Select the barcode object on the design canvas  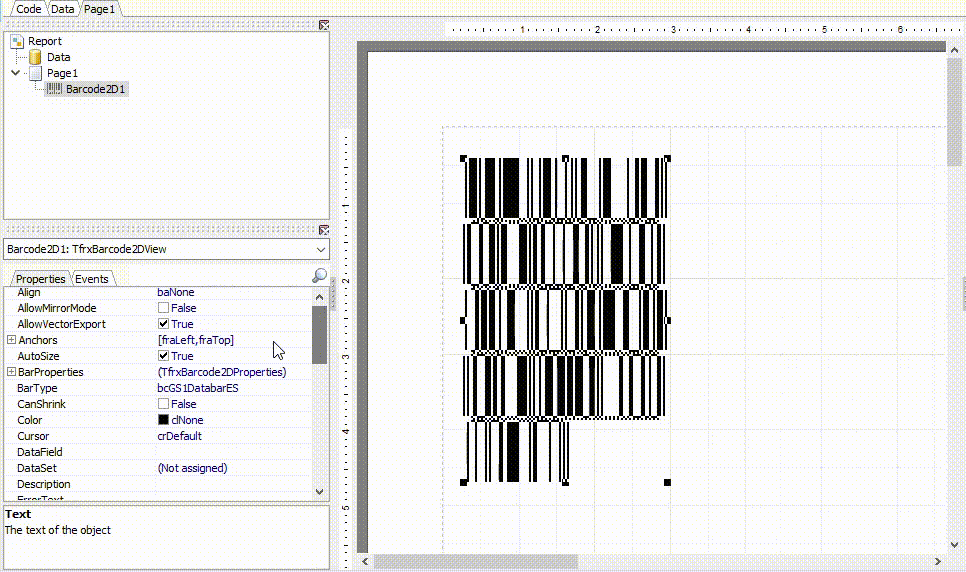[565, 320]
